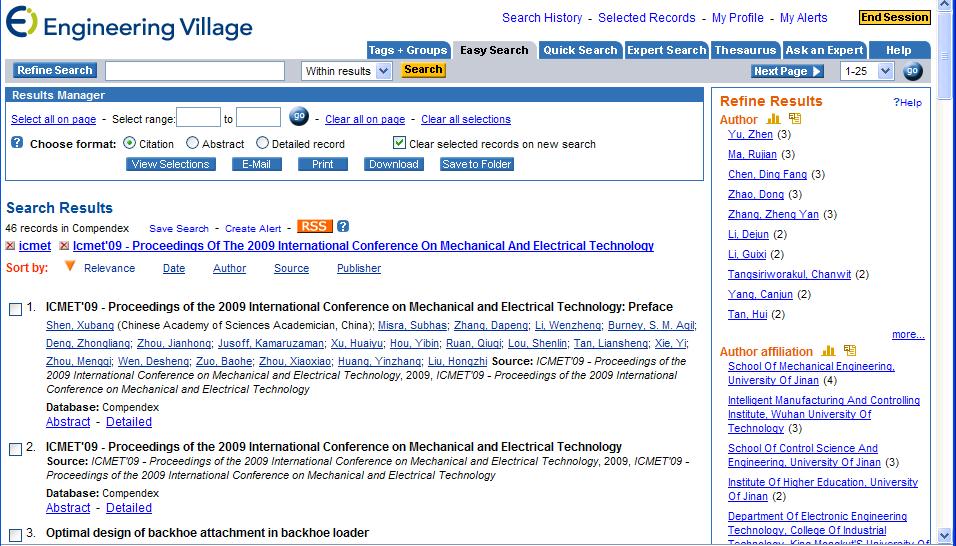
Task: Toggle Clear selected records on new search
Action: [x=399, y=143]
